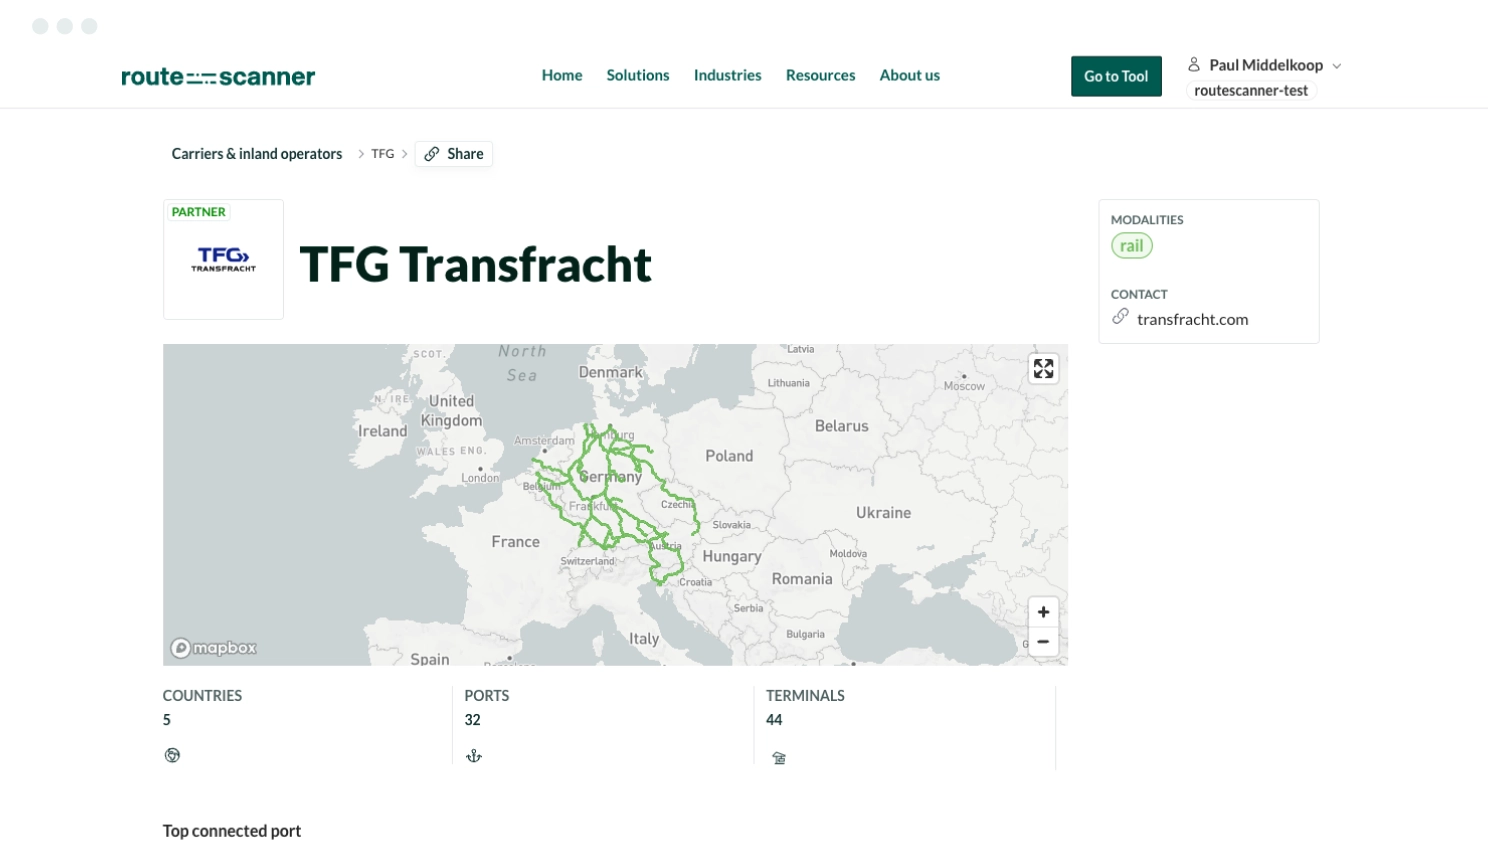Click the anchor icon under Ports
The image size is (1488, 856).
click(474, 756)
